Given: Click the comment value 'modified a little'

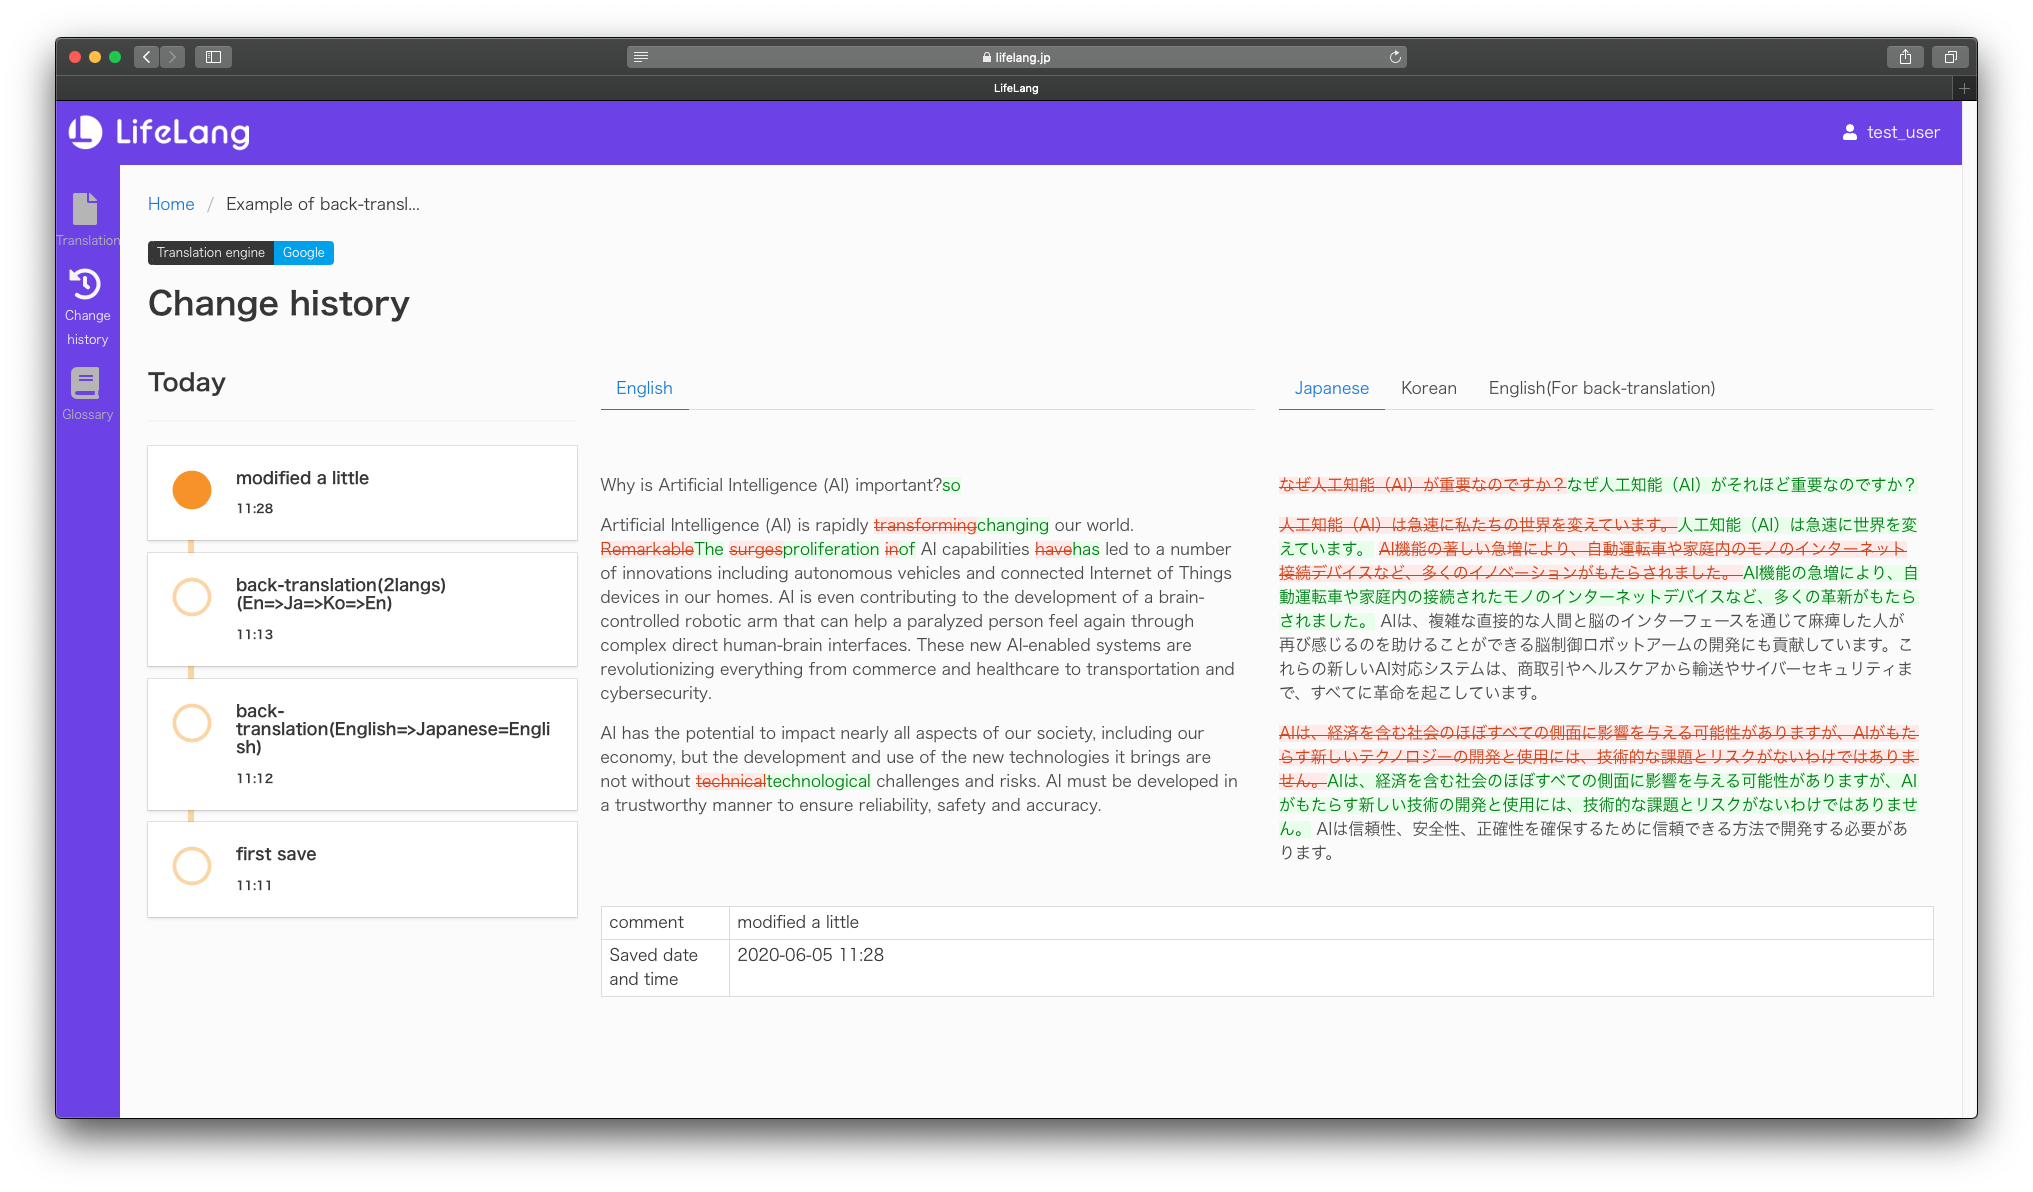Looking at the screenshot, I should coord(798,922).
